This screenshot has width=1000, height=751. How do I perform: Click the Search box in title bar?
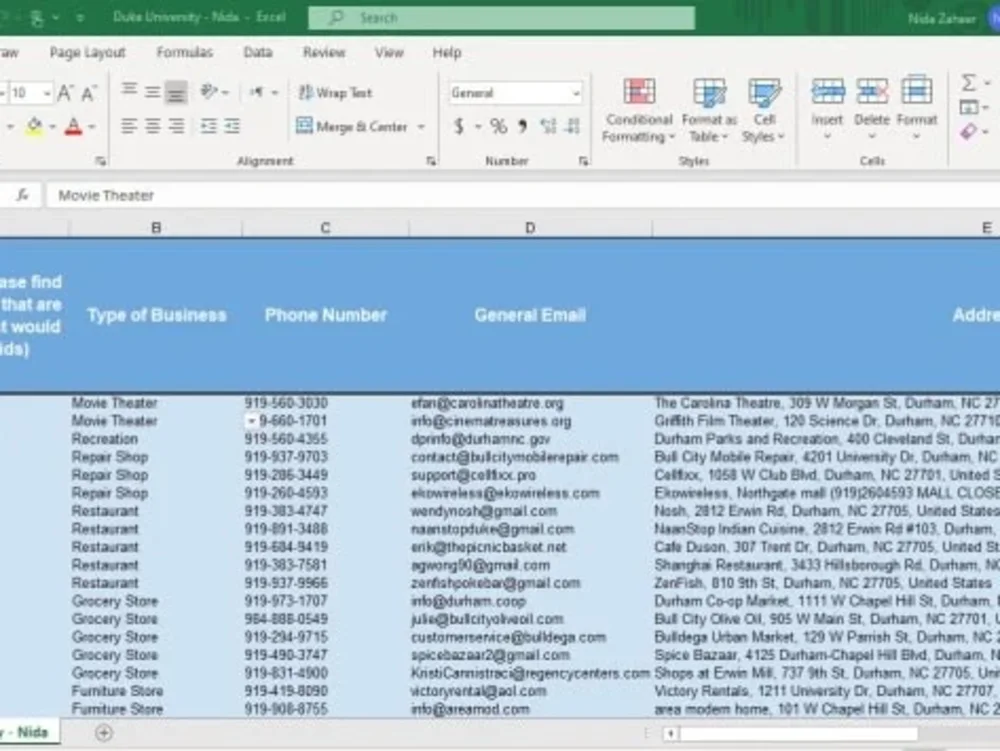click(x=501, y=18)
